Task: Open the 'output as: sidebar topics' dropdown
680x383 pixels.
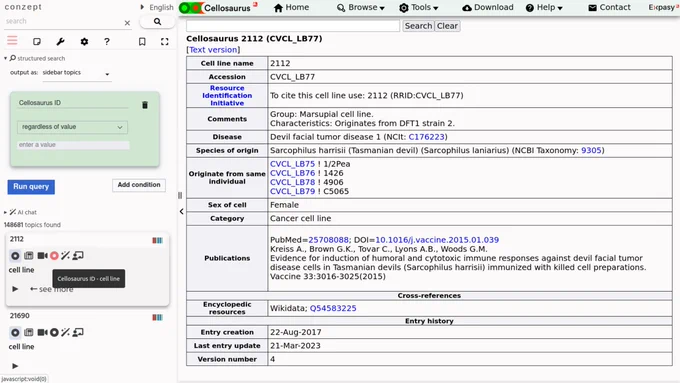Action: click(76, 73)
